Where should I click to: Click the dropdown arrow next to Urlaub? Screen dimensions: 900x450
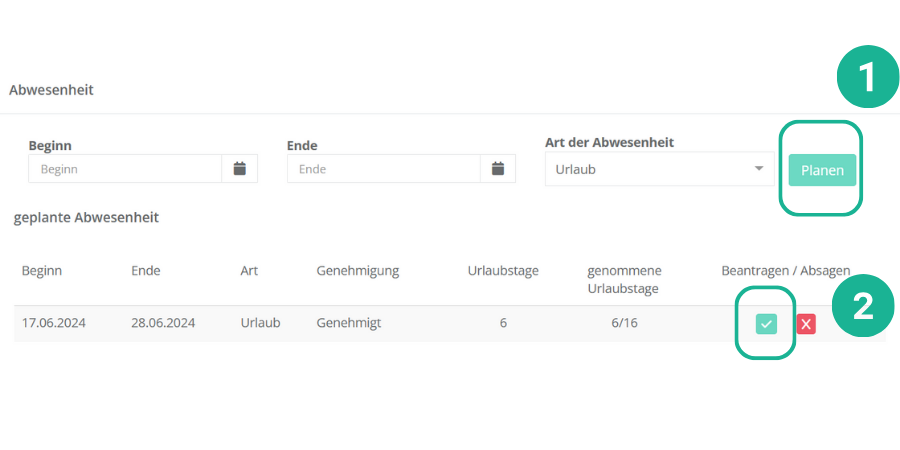tap(759, 169)
